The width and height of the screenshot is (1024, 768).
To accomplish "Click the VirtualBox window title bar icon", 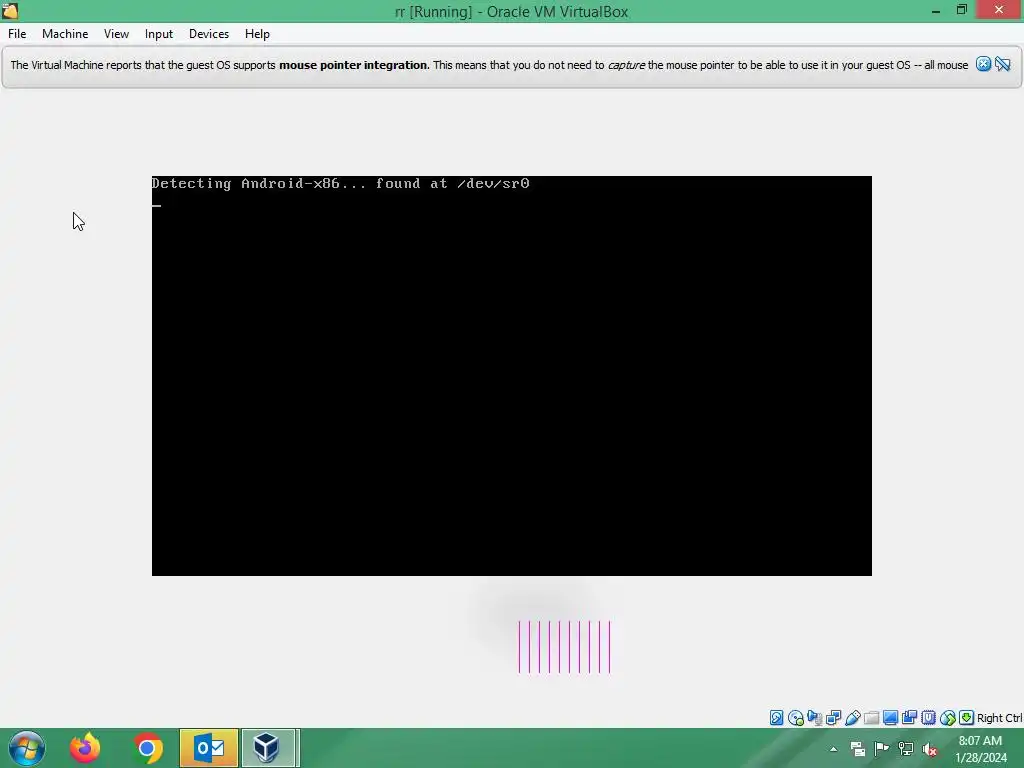I will 10,10.
